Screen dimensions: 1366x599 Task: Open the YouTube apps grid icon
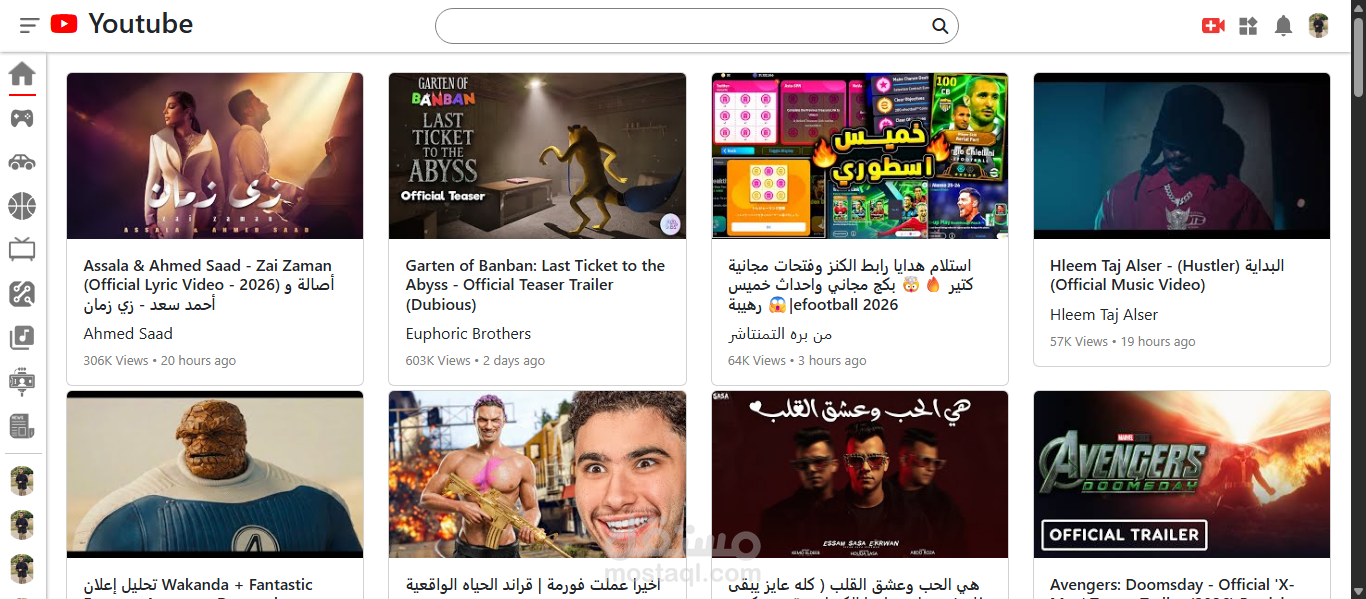1248,25
